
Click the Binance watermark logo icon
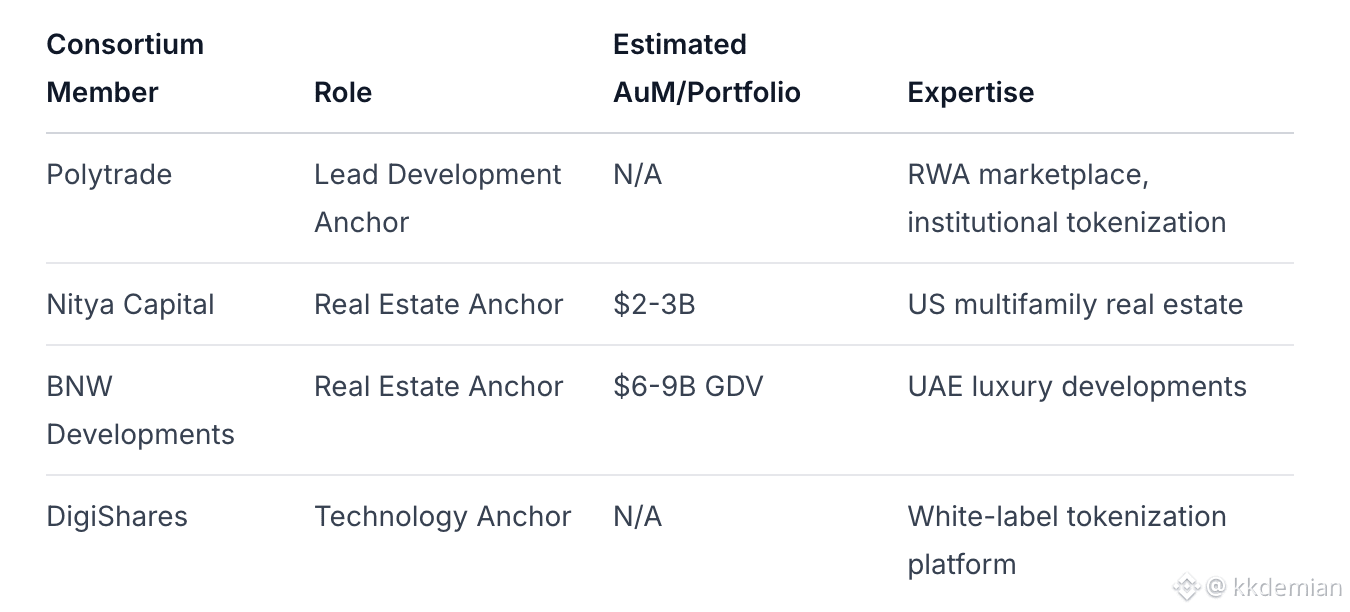[1187, 586]
